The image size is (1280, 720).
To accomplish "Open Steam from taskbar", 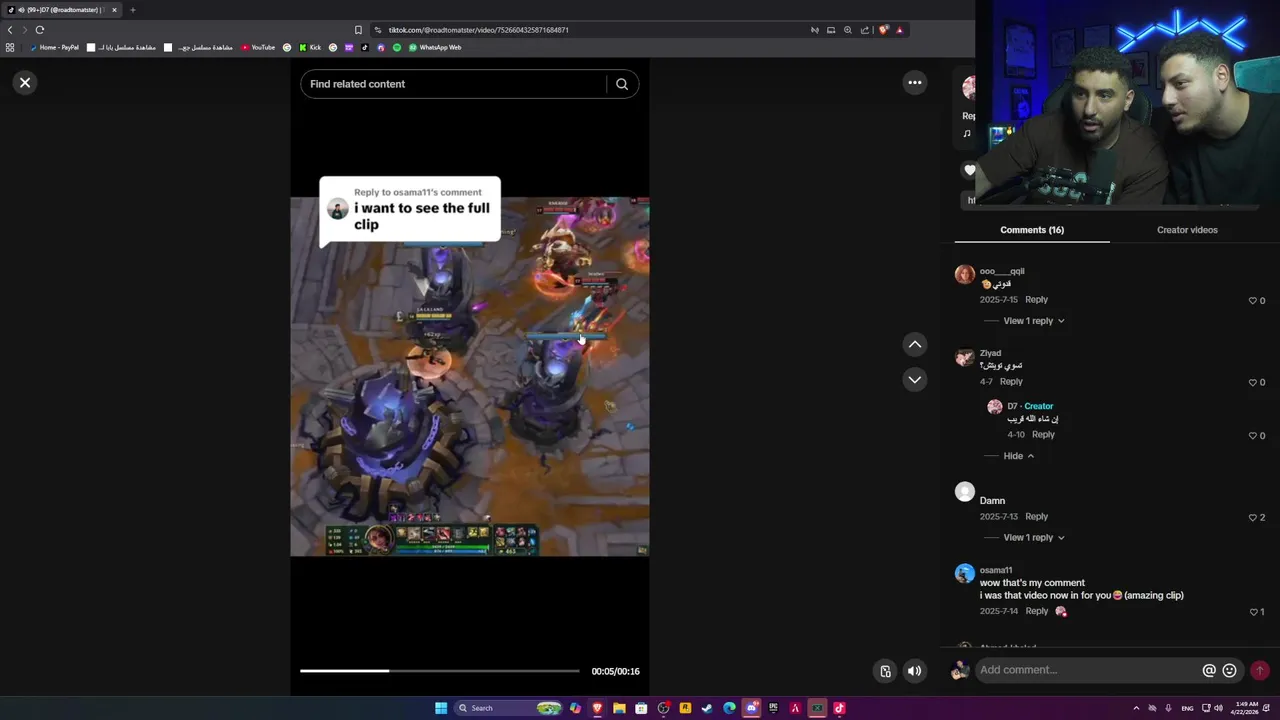I will pos(707,708).
